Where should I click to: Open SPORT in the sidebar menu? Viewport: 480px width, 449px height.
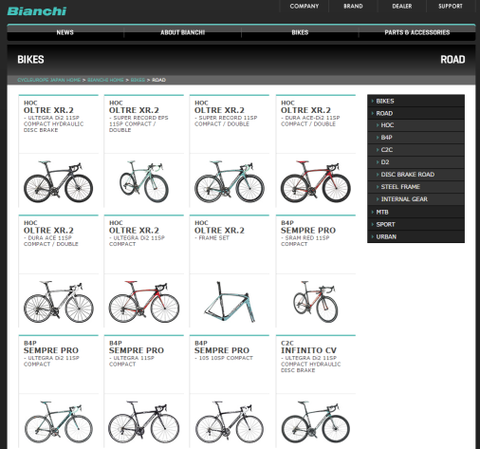[x=416, y=224]
